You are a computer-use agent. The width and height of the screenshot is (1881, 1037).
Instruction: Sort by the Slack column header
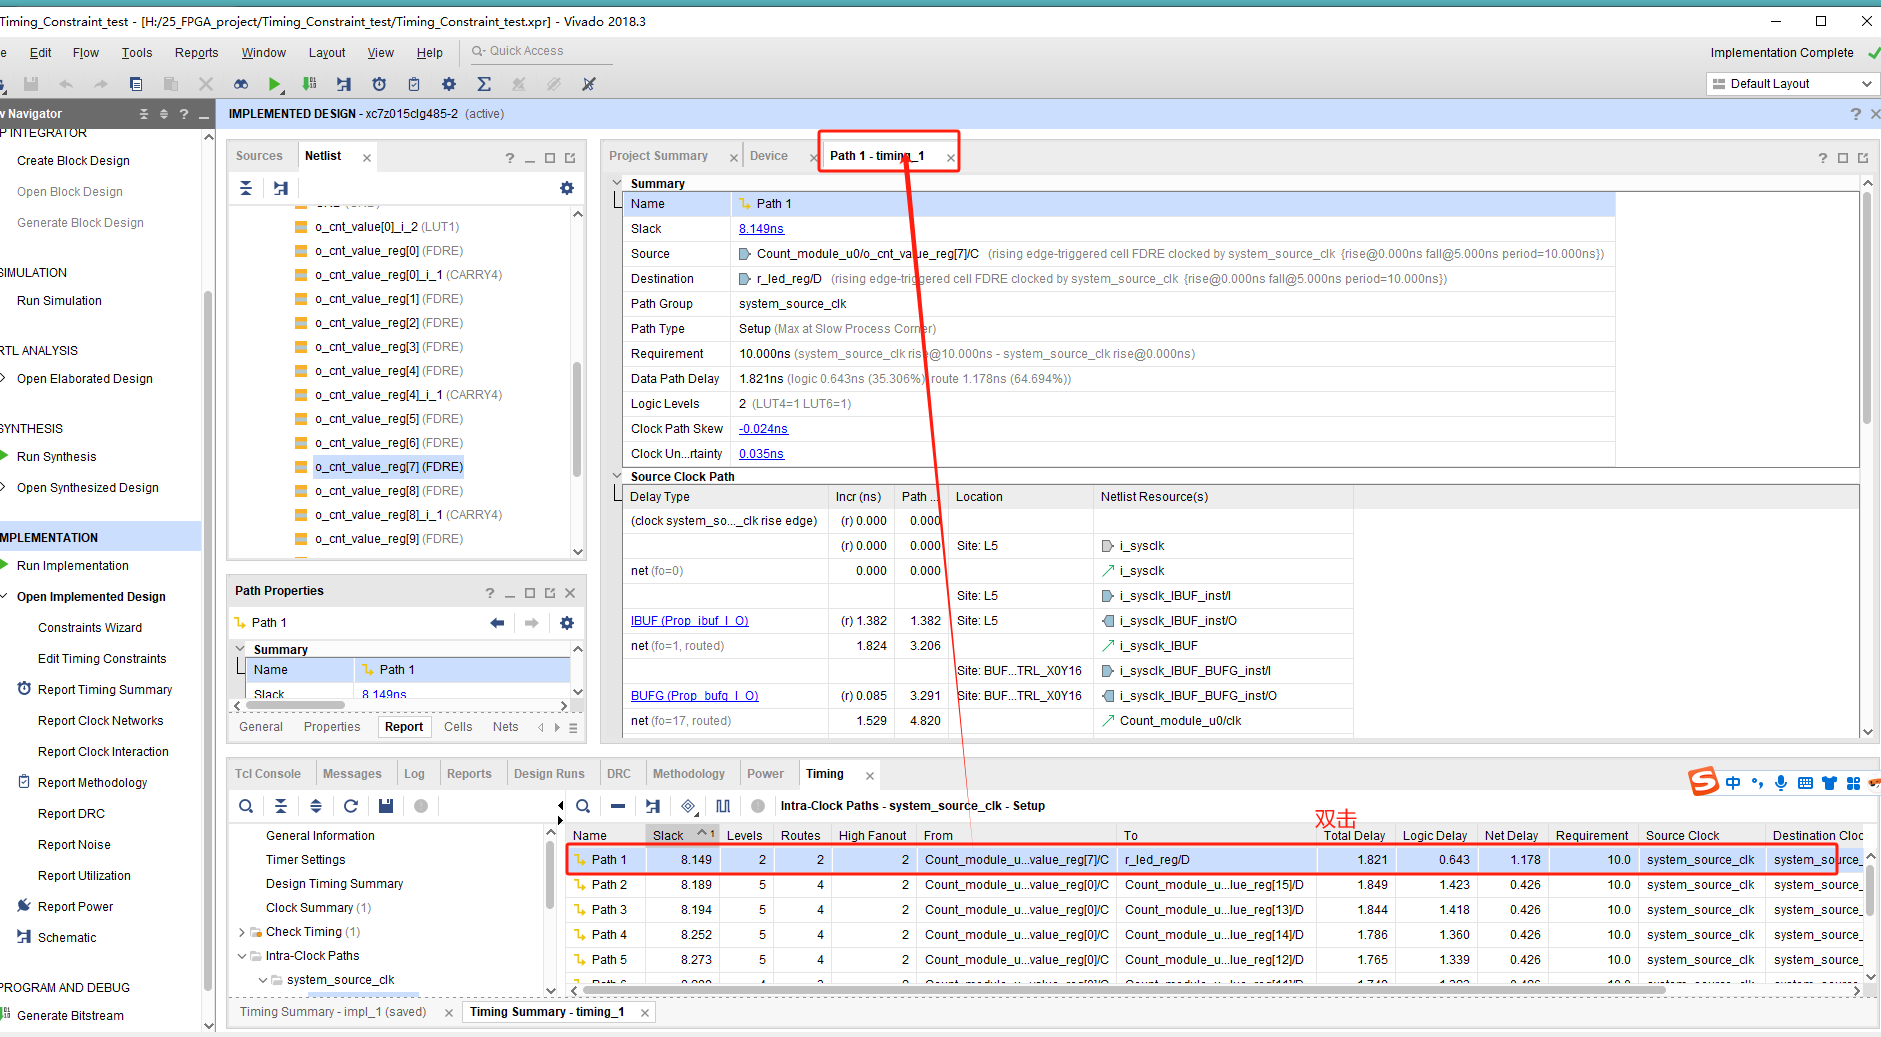point(681,835)
